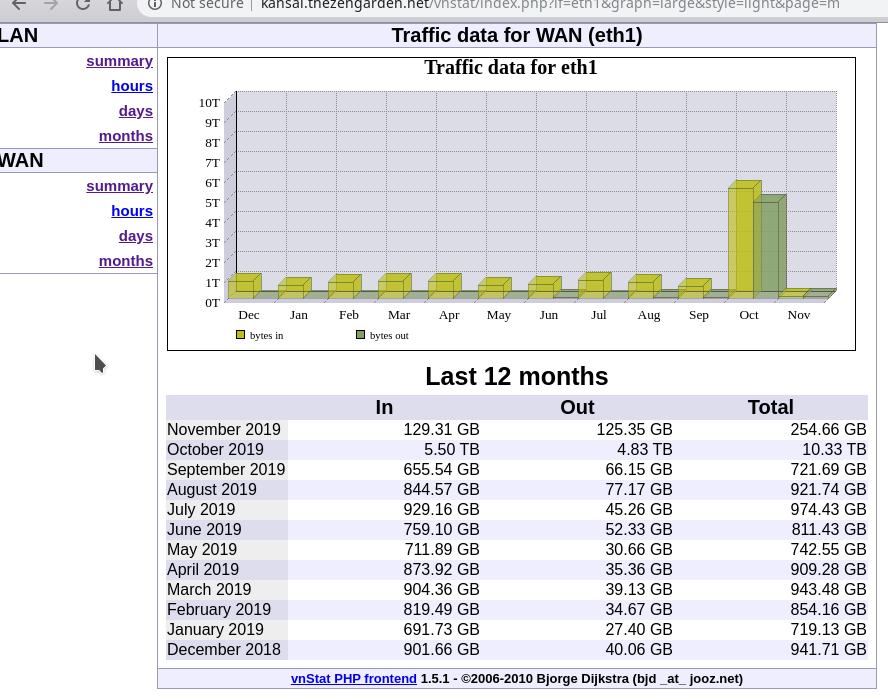The width and height of the screenshot is (888, 699).
Task: Select the 'January 2019' row label
Action: [x=215, y=629]
